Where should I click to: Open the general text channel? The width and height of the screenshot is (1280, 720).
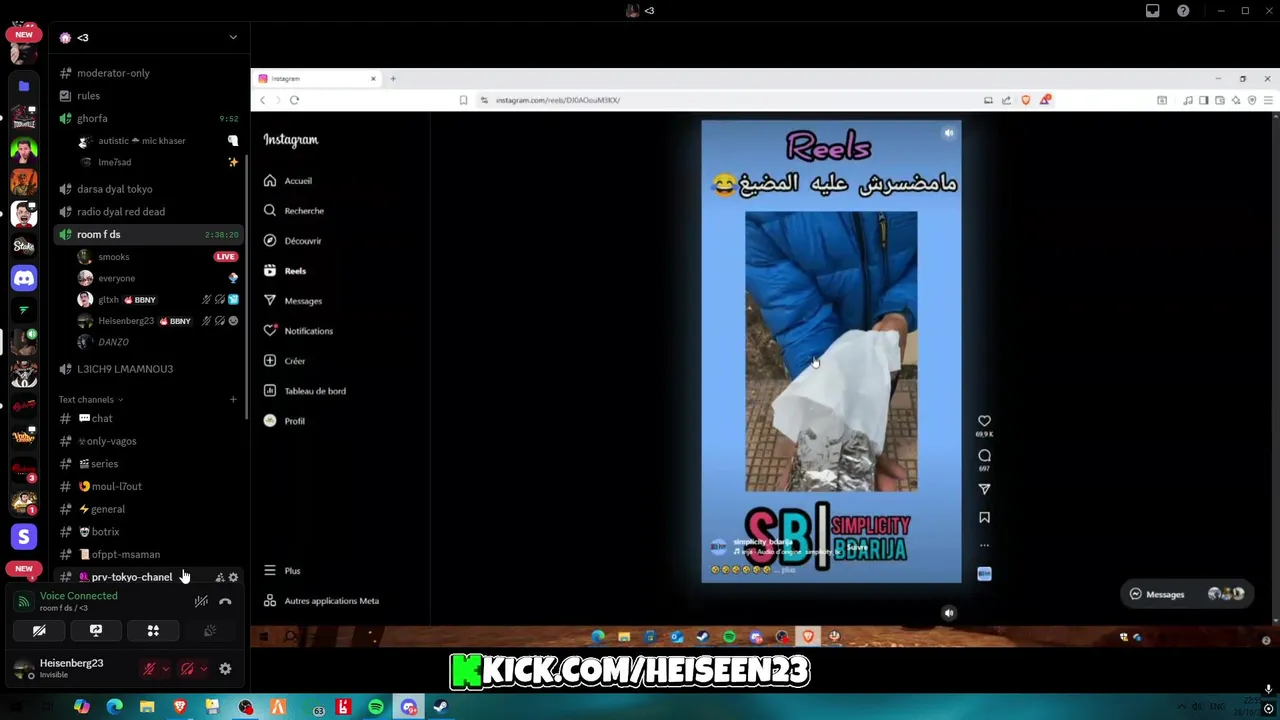(150, 509)
